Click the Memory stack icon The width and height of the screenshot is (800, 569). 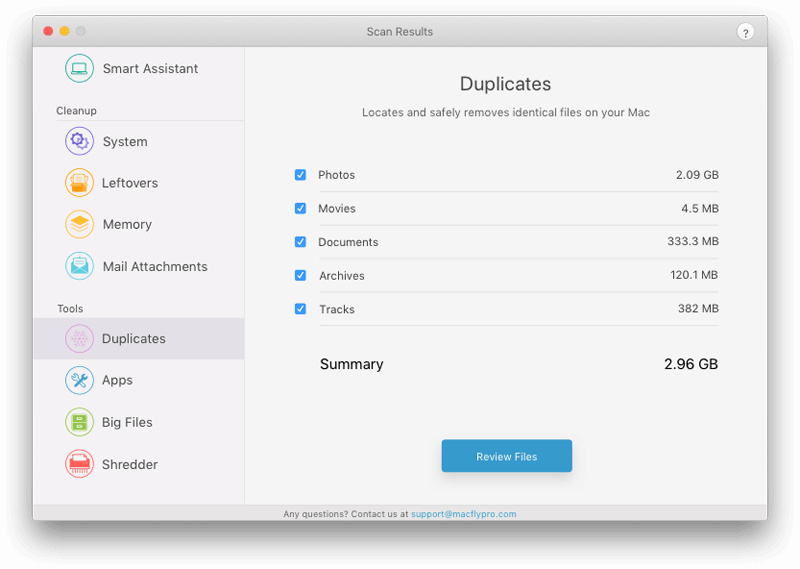pos(79,224)
